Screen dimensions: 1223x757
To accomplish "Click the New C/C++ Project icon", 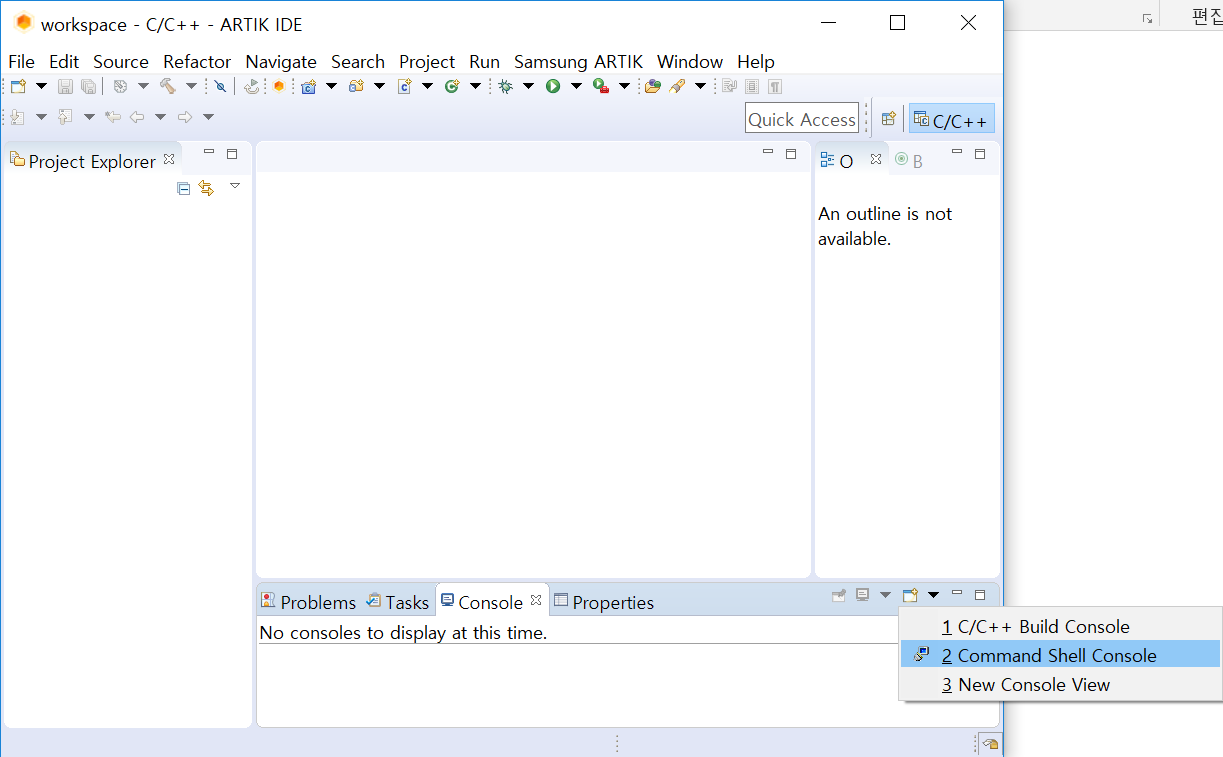I will 309,87.
